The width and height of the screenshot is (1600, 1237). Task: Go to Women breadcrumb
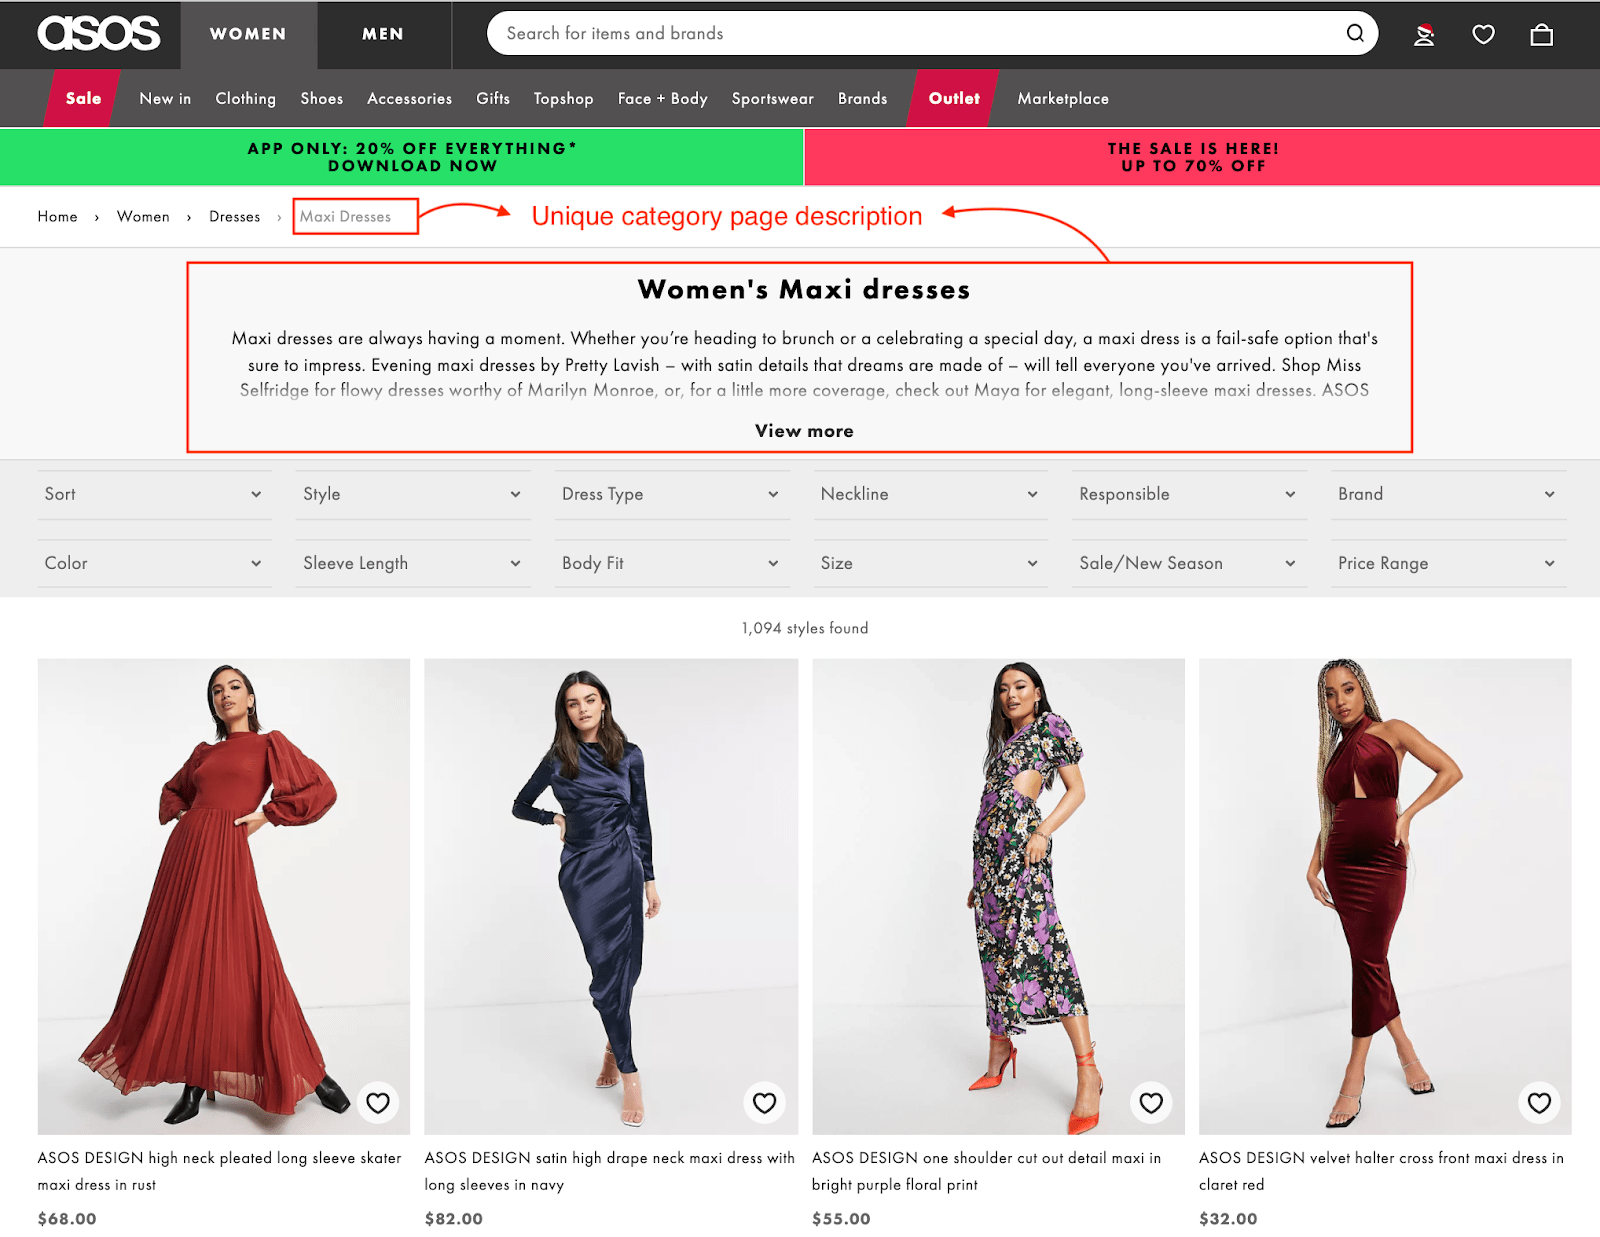tap(143, 216)
